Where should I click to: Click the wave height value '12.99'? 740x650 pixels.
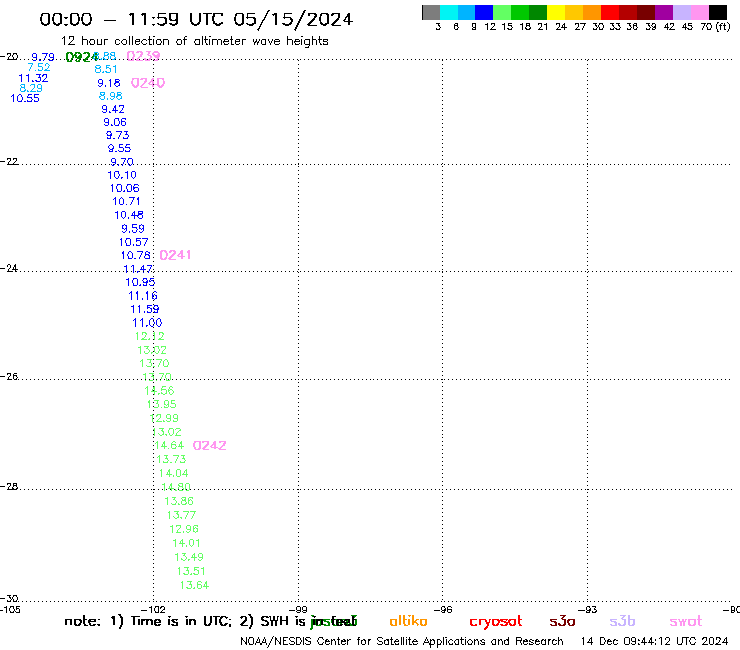point(164,418)
